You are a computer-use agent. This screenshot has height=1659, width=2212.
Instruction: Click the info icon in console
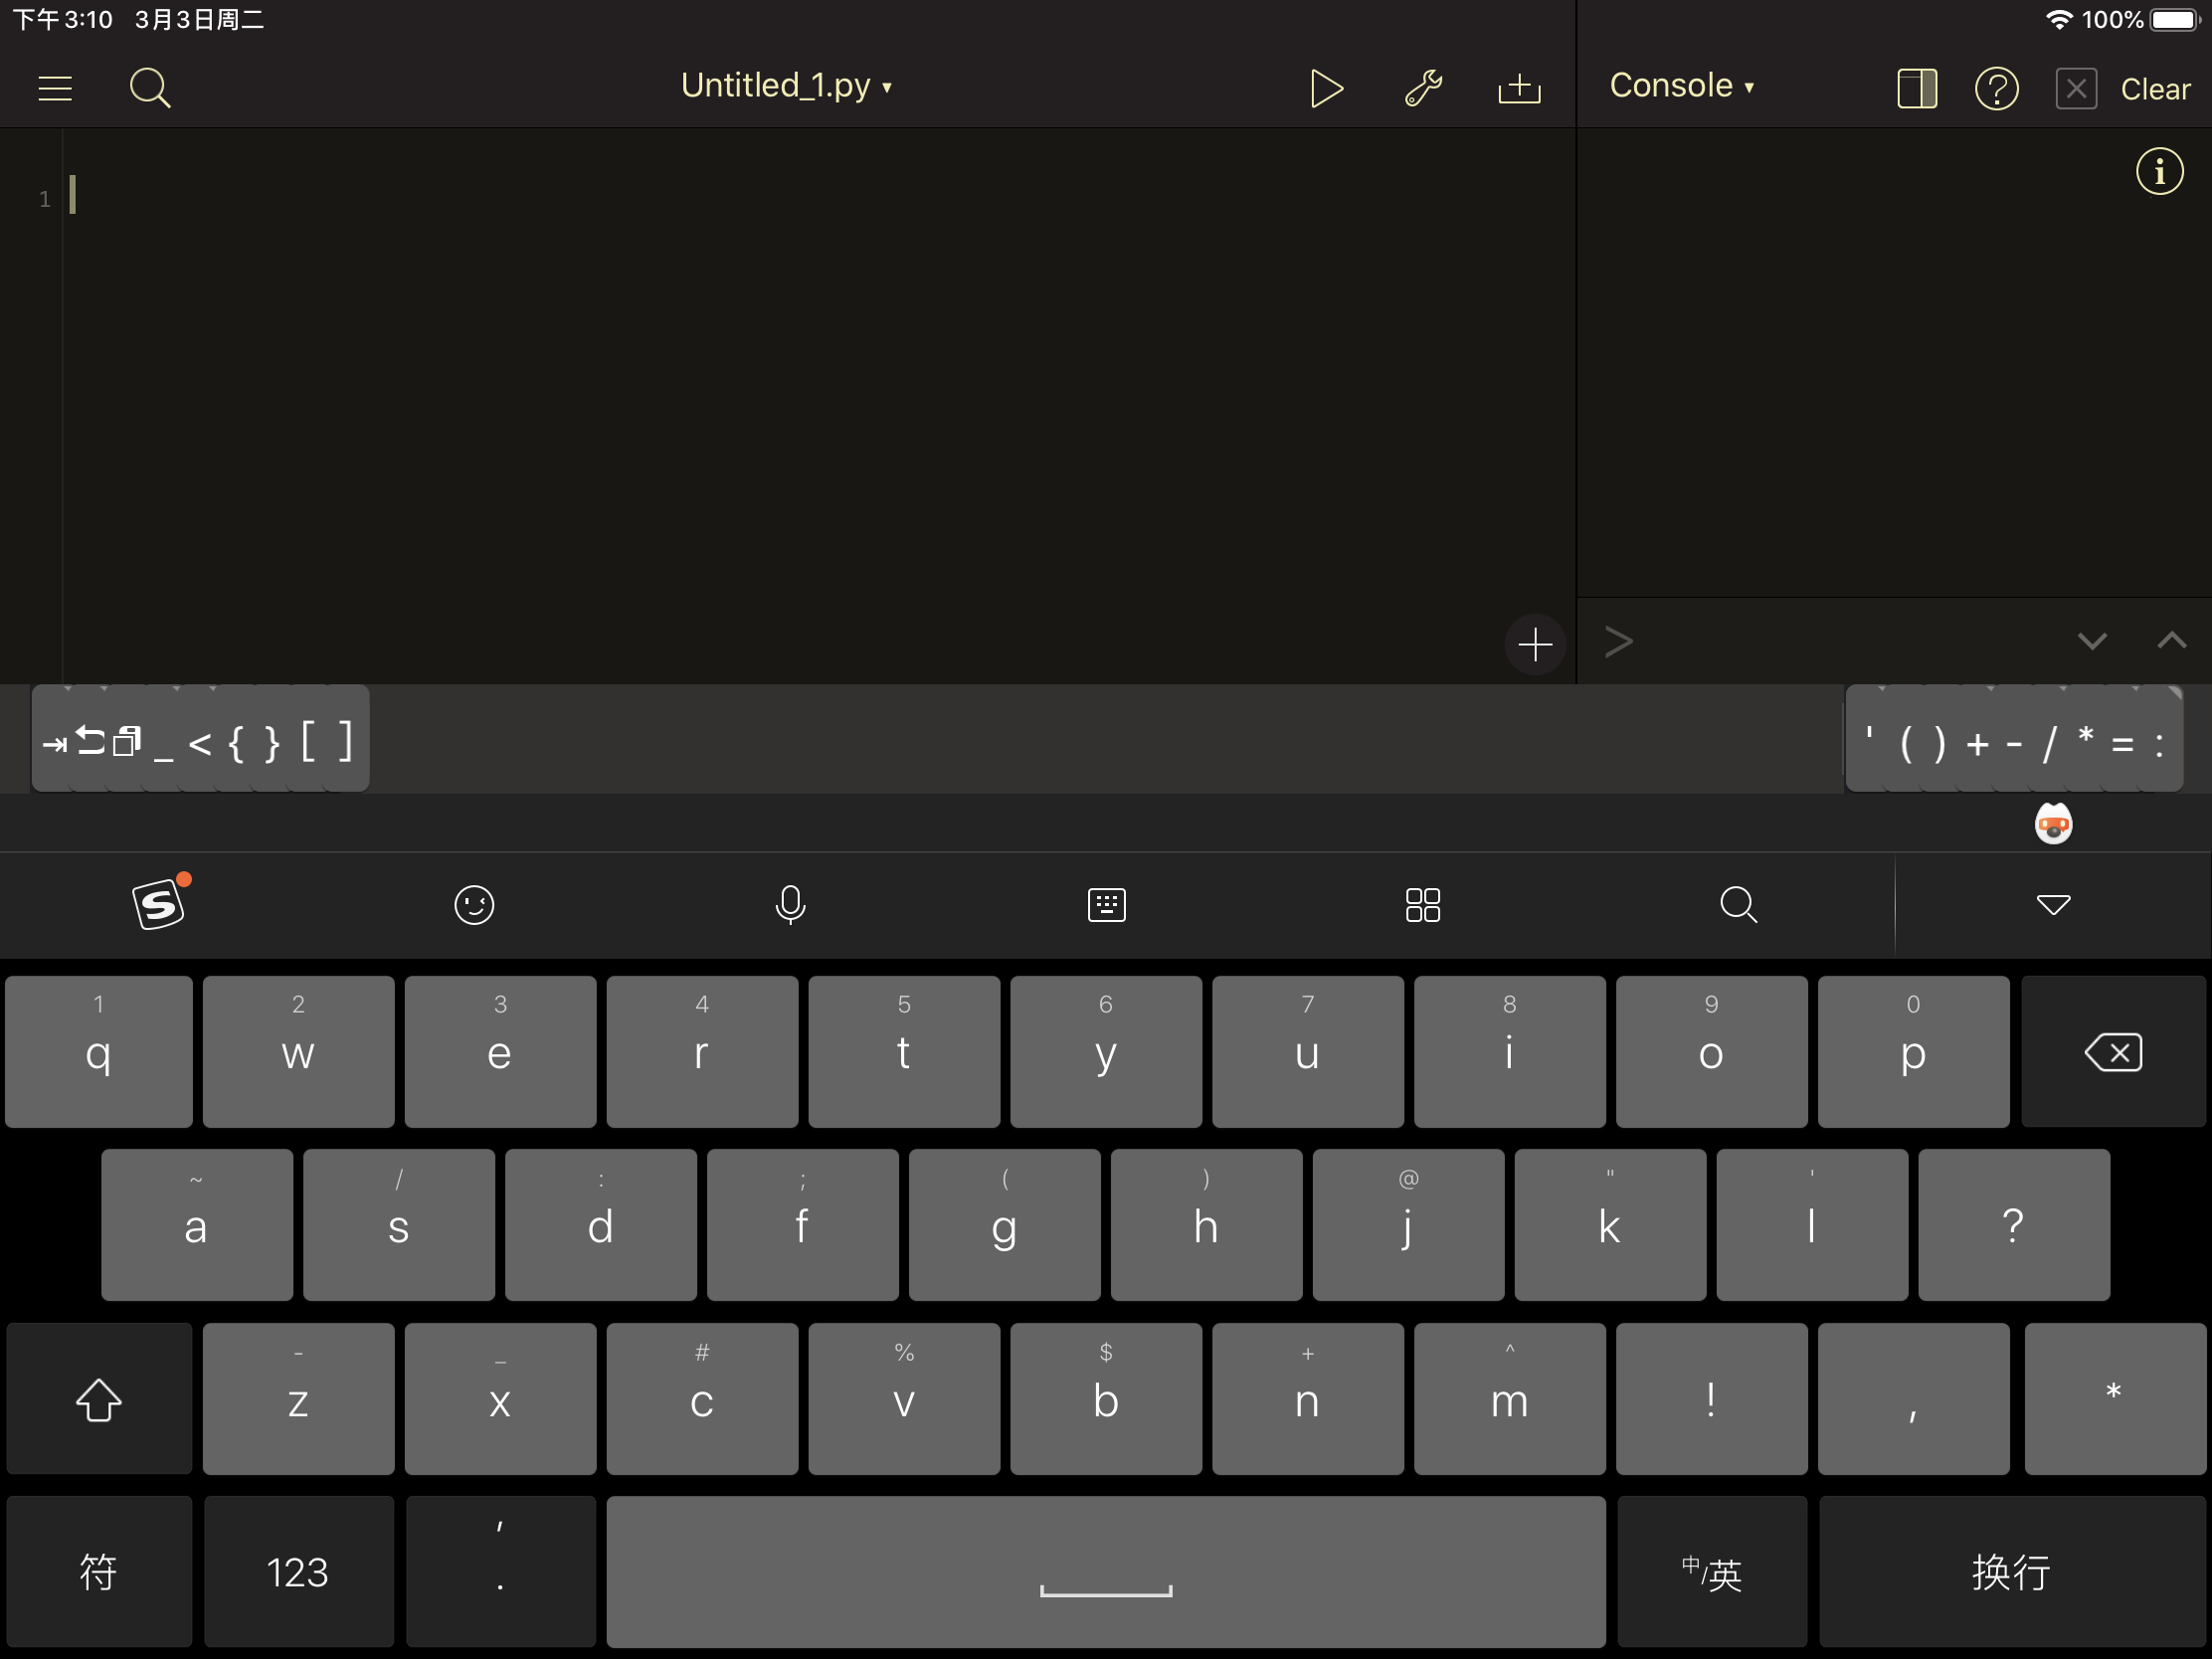[x=2159, y=172]
